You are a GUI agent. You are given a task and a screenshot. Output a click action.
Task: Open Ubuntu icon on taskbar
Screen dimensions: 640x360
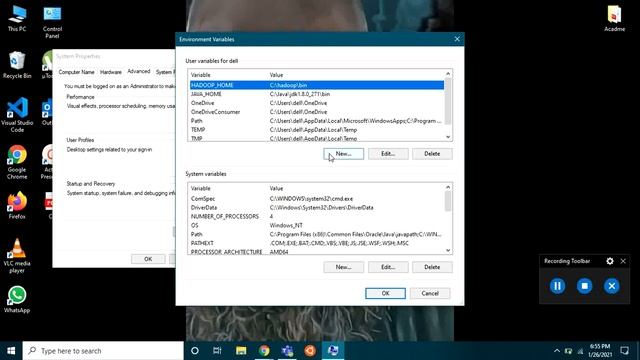pos(310,351)
